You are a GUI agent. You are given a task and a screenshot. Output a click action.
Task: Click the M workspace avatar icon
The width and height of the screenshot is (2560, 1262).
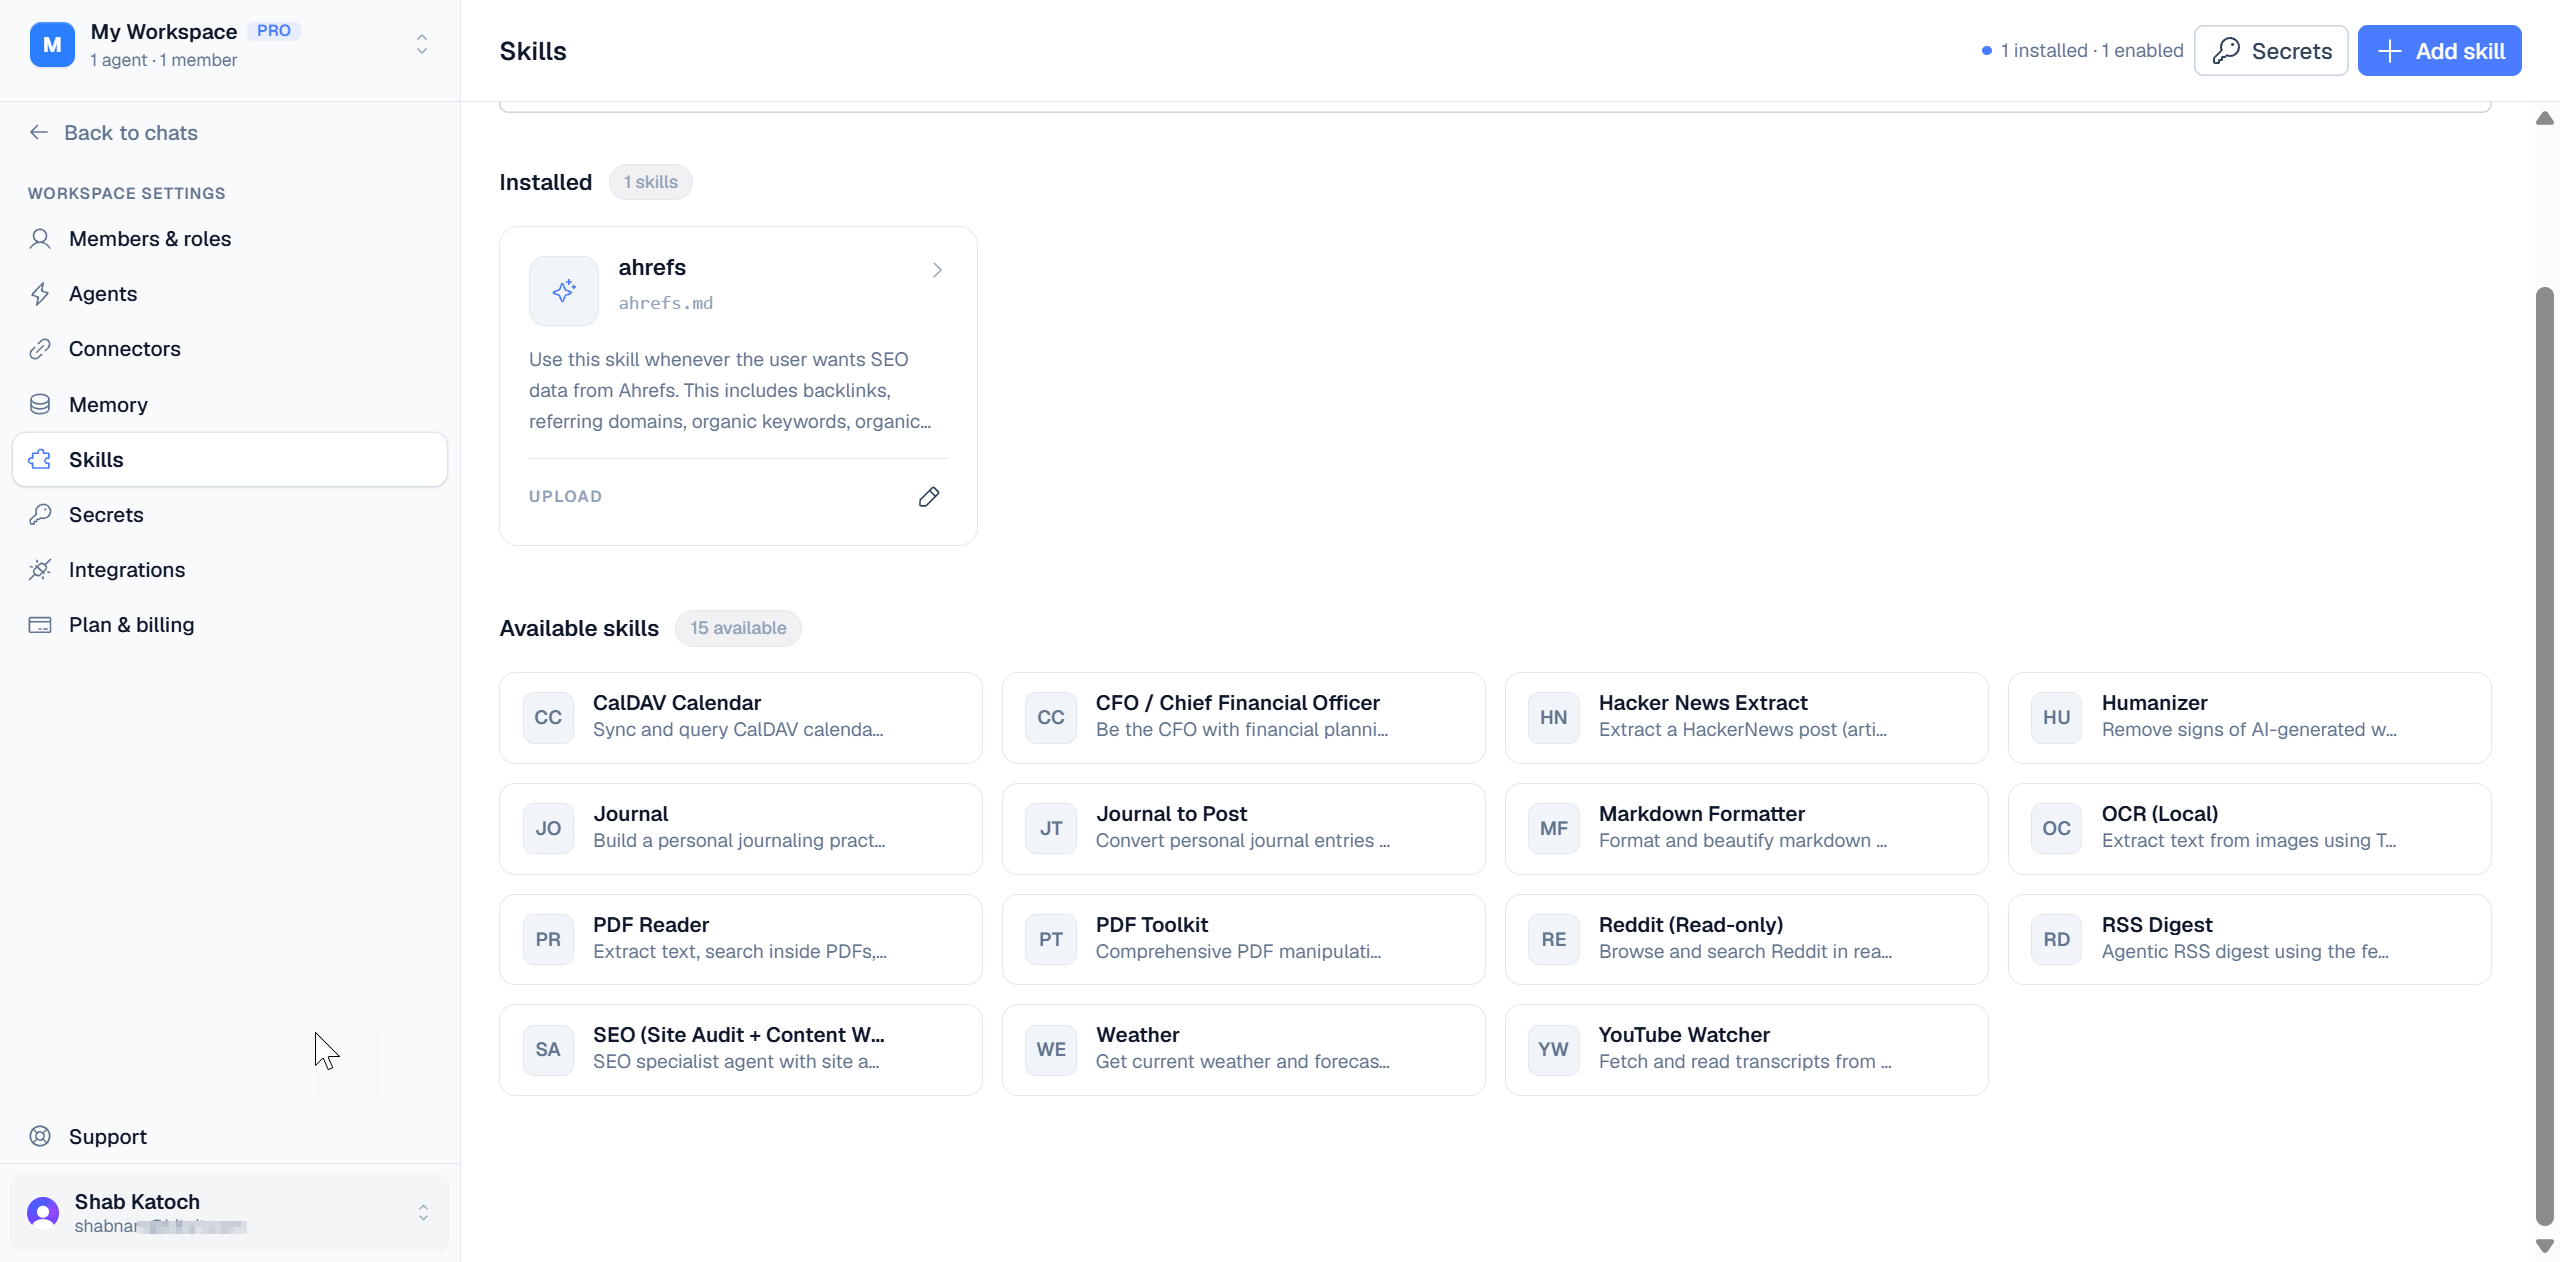(52, 45)
